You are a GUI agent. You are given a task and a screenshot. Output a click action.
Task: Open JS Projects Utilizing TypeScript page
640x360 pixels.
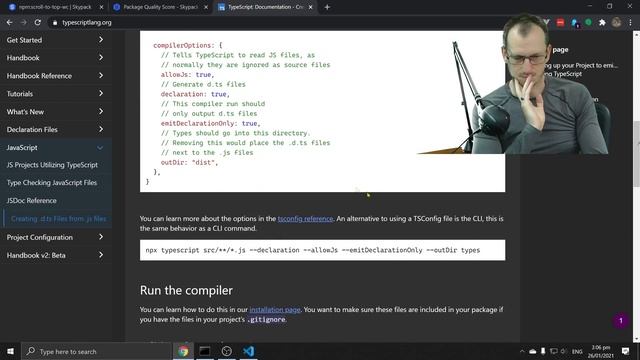52,165
